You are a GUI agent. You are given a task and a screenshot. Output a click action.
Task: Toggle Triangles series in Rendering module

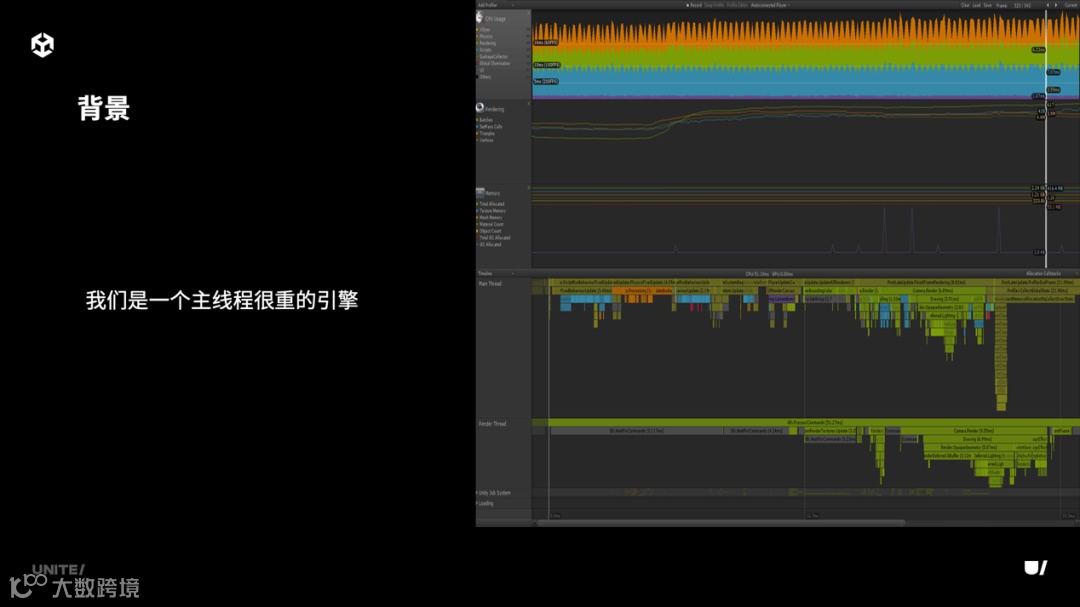(x=486, y=134)
